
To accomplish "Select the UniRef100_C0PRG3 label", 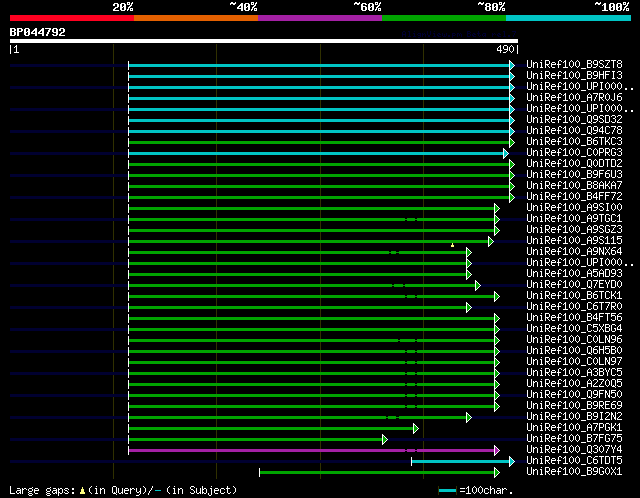I will point(574,153).
